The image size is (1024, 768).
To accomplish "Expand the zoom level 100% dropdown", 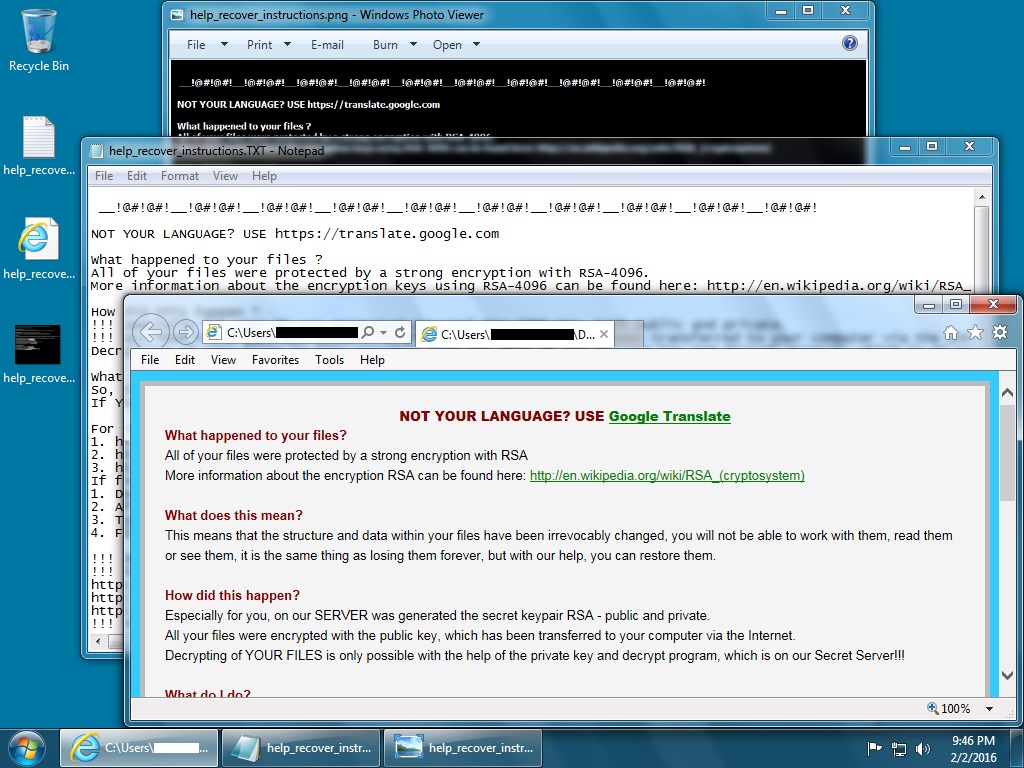I will pyautogui.click(x=989, y=709).
